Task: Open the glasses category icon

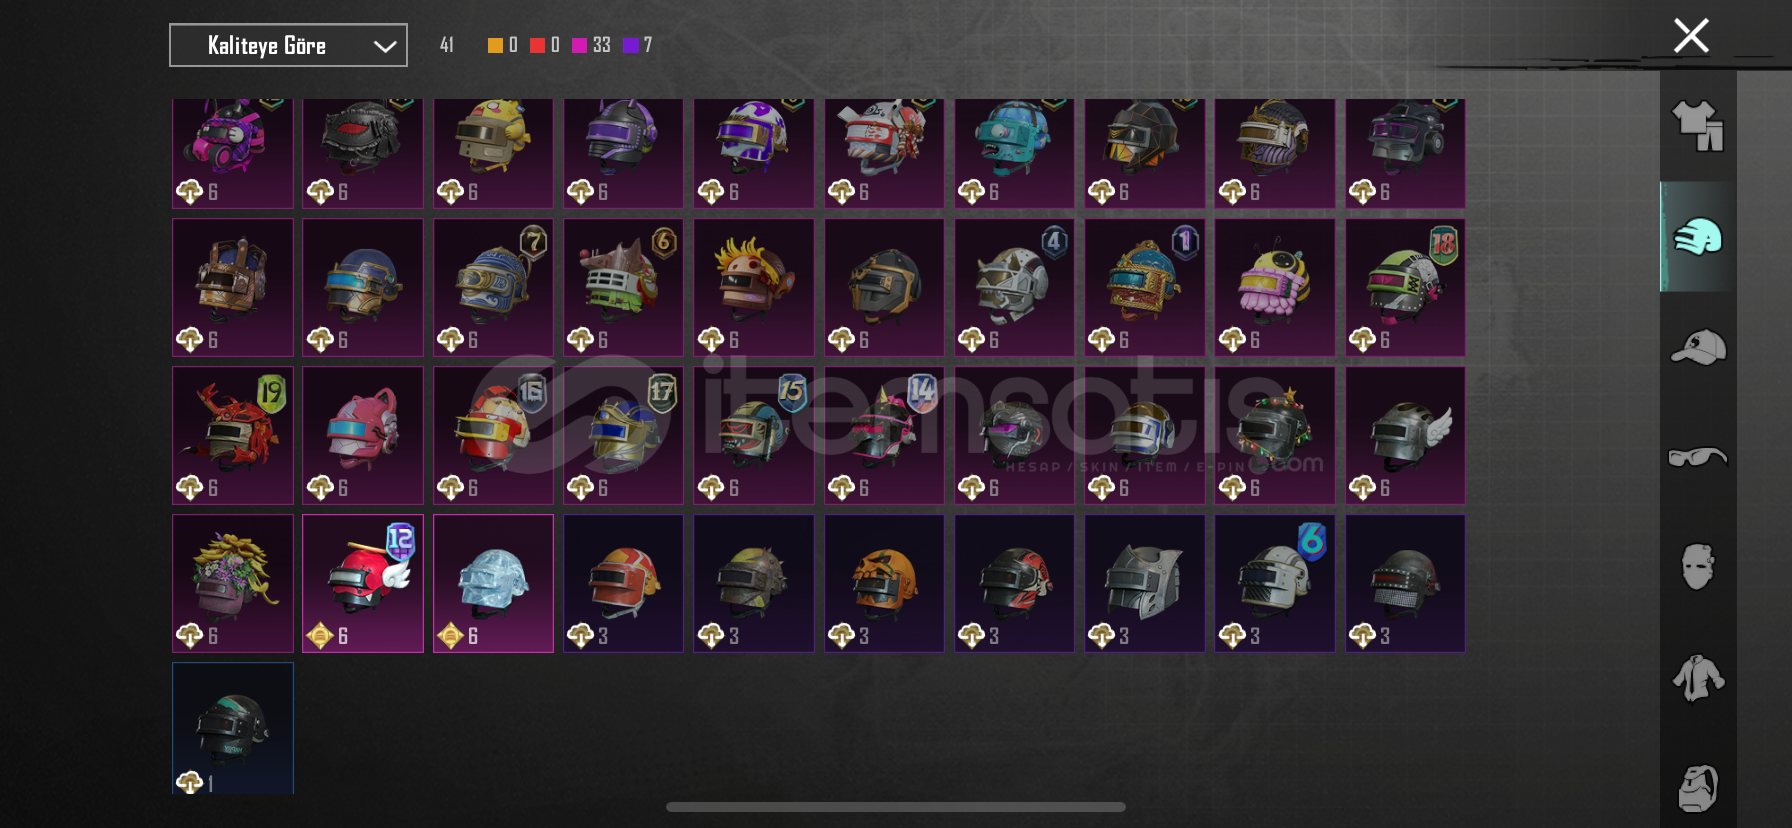Action: click(1698, 457)
